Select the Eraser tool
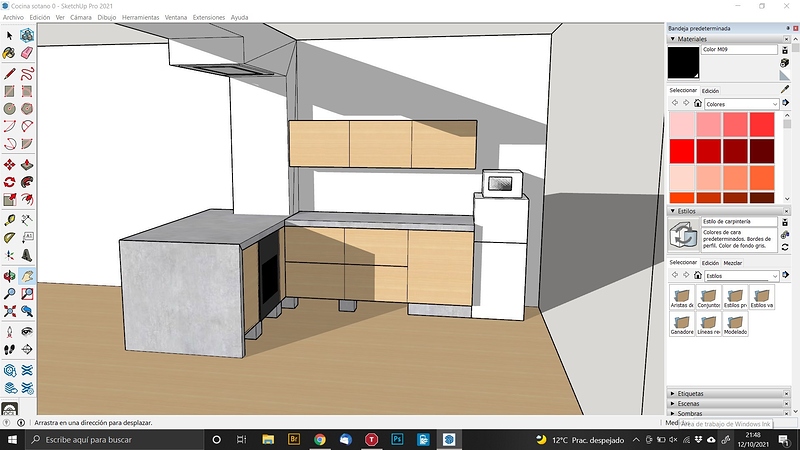The width and height of the screenshot is (800, 450). 27,53
